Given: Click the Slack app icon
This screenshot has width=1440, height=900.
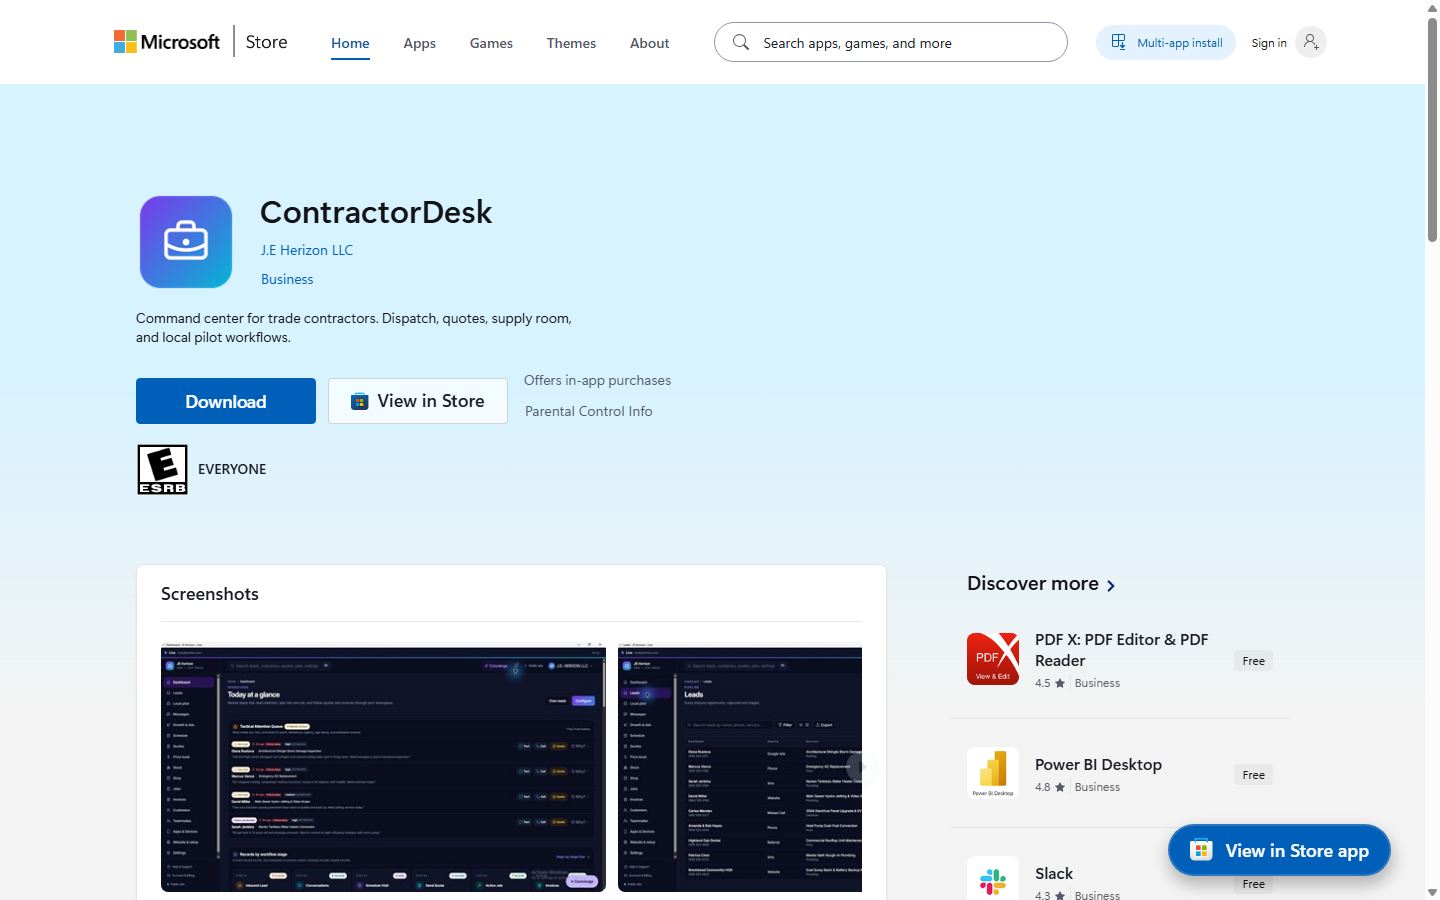Looking at the screenshot, I should [993, 880].
